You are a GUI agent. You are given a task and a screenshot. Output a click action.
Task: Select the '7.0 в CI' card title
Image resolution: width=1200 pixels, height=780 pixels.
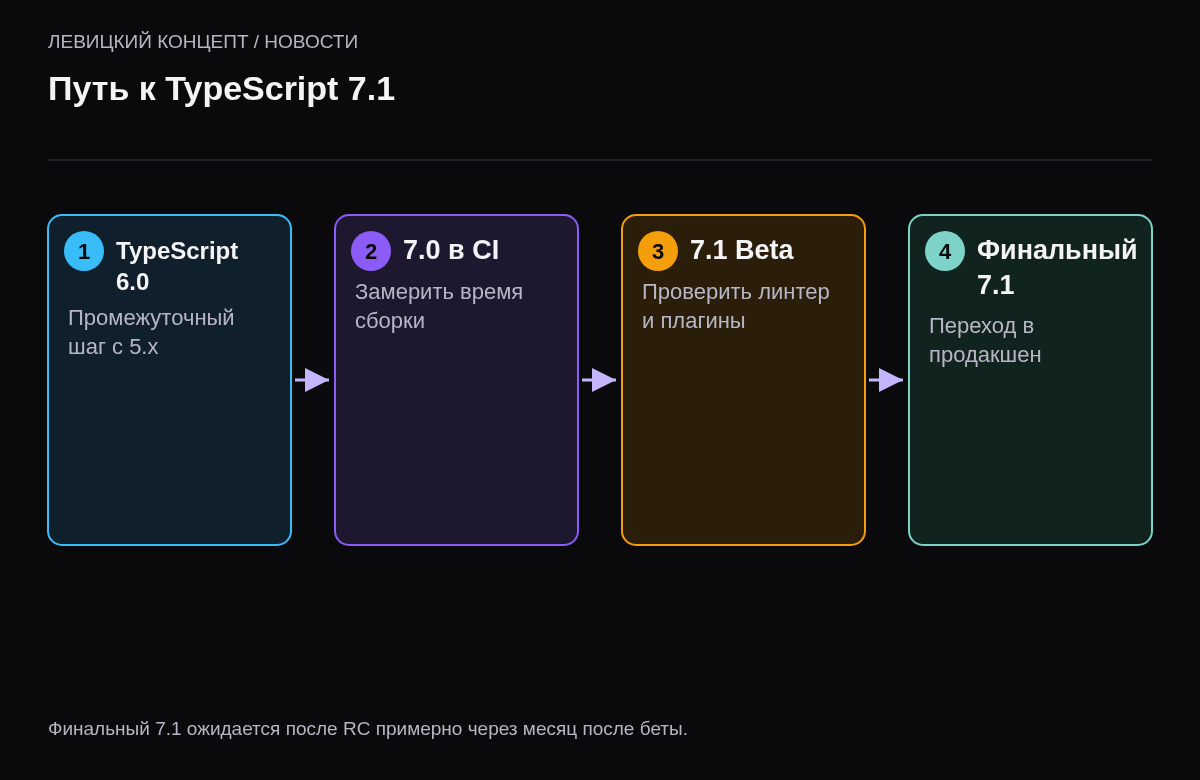pos(451,250)
